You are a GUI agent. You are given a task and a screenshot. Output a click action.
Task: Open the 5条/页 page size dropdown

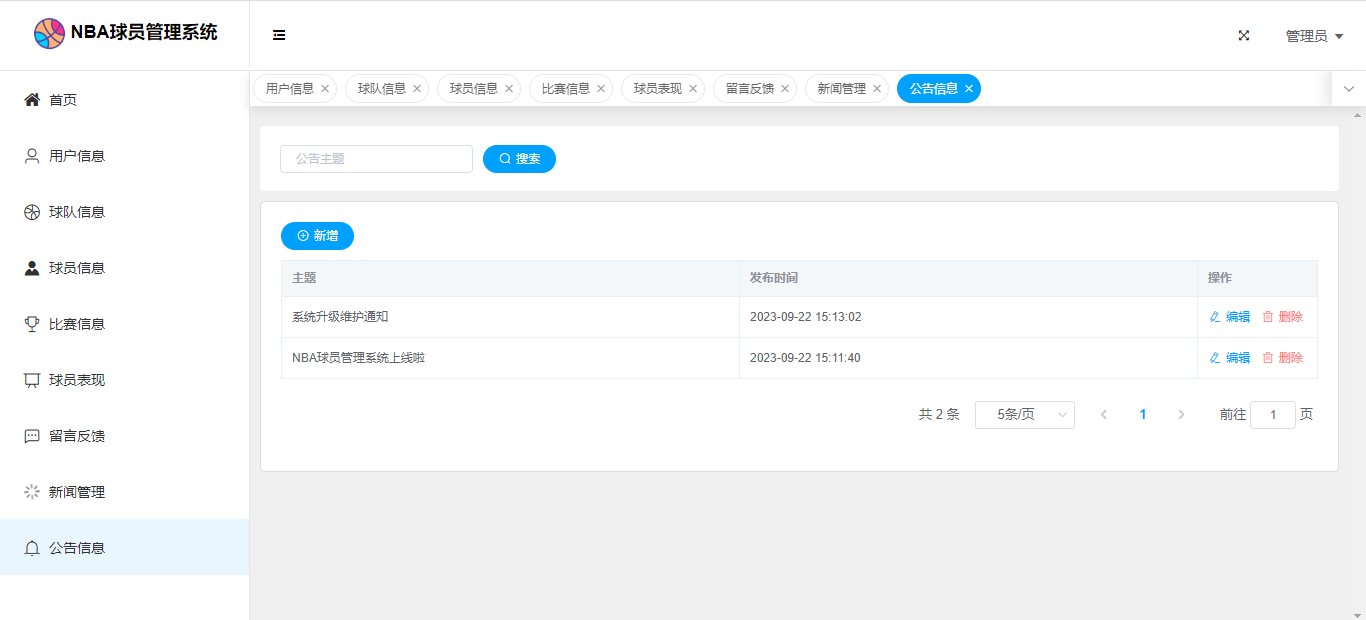pyautogui.click(x=1024, y=415)
